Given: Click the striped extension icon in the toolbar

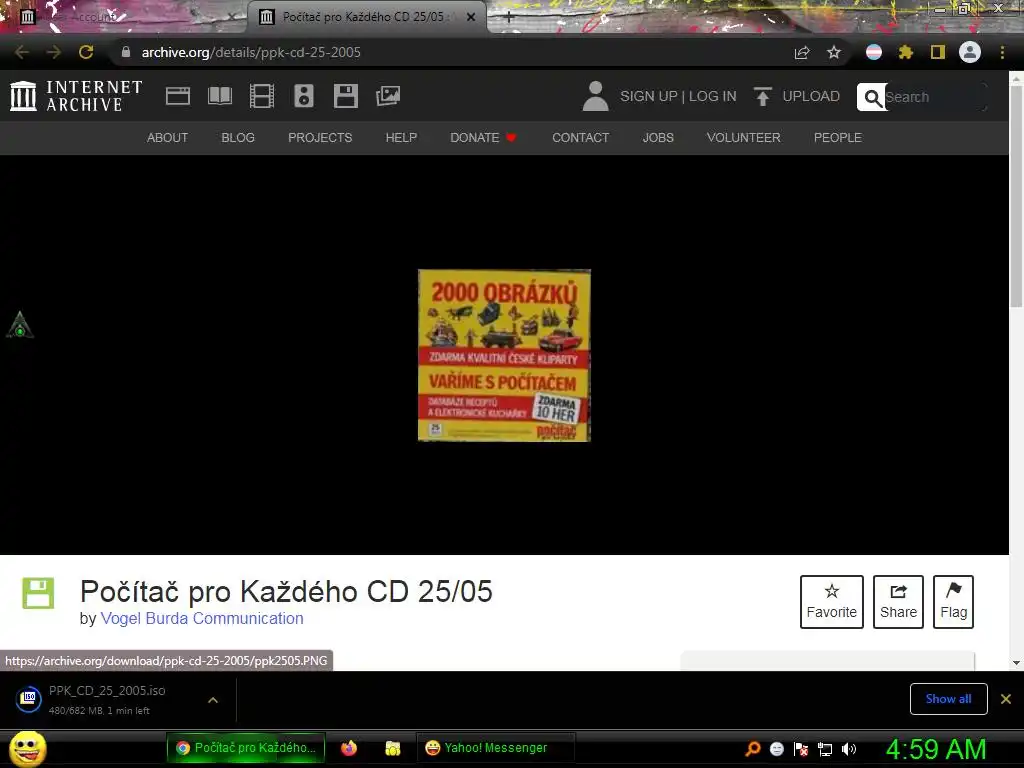Looking at the screenshot, I should click(x=874, y=52).
